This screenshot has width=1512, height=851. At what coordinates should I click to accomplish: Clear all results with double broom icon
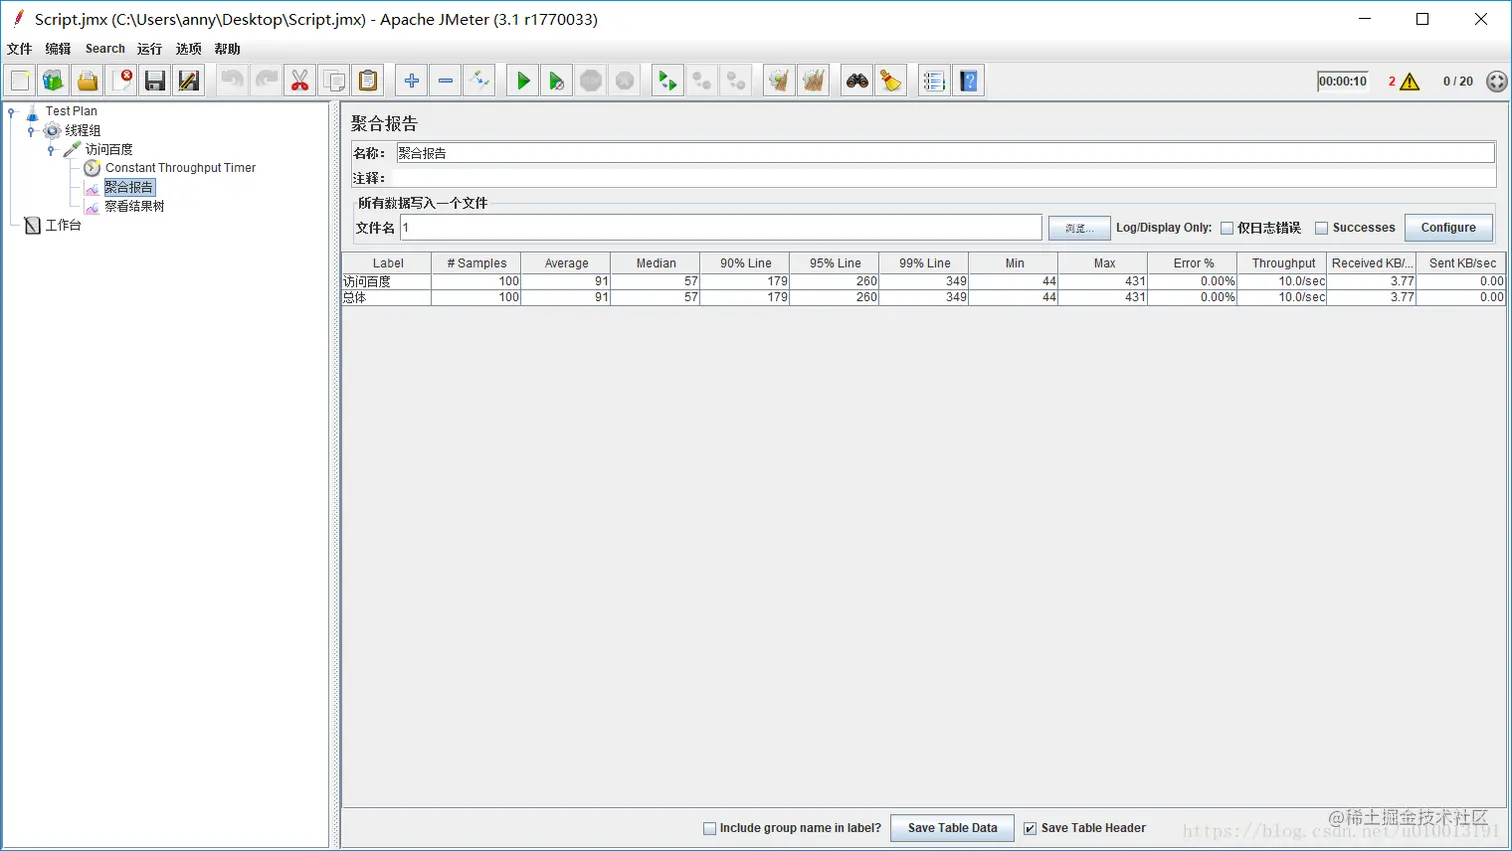813,81
